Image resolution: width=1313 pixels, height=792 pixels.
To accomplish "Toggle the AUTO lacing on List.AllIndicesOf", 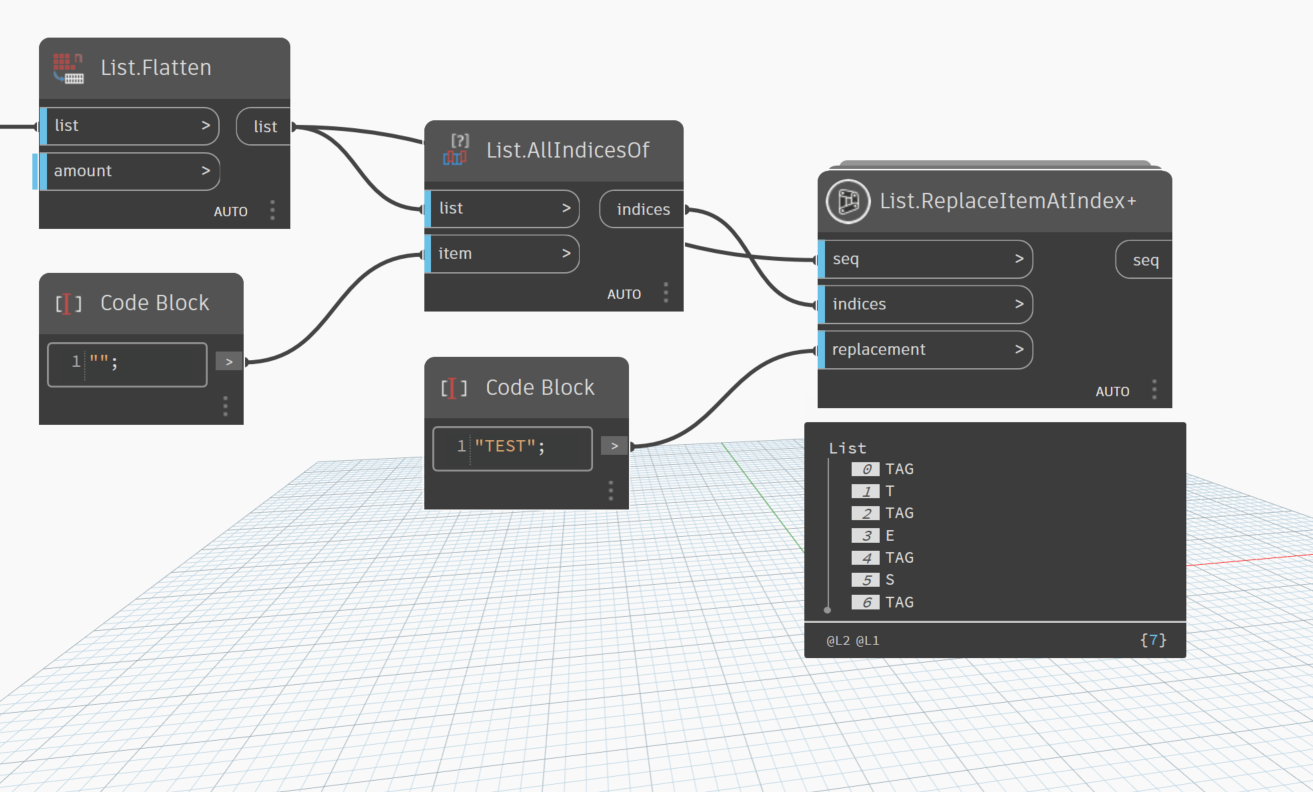I will click(624, 293).
